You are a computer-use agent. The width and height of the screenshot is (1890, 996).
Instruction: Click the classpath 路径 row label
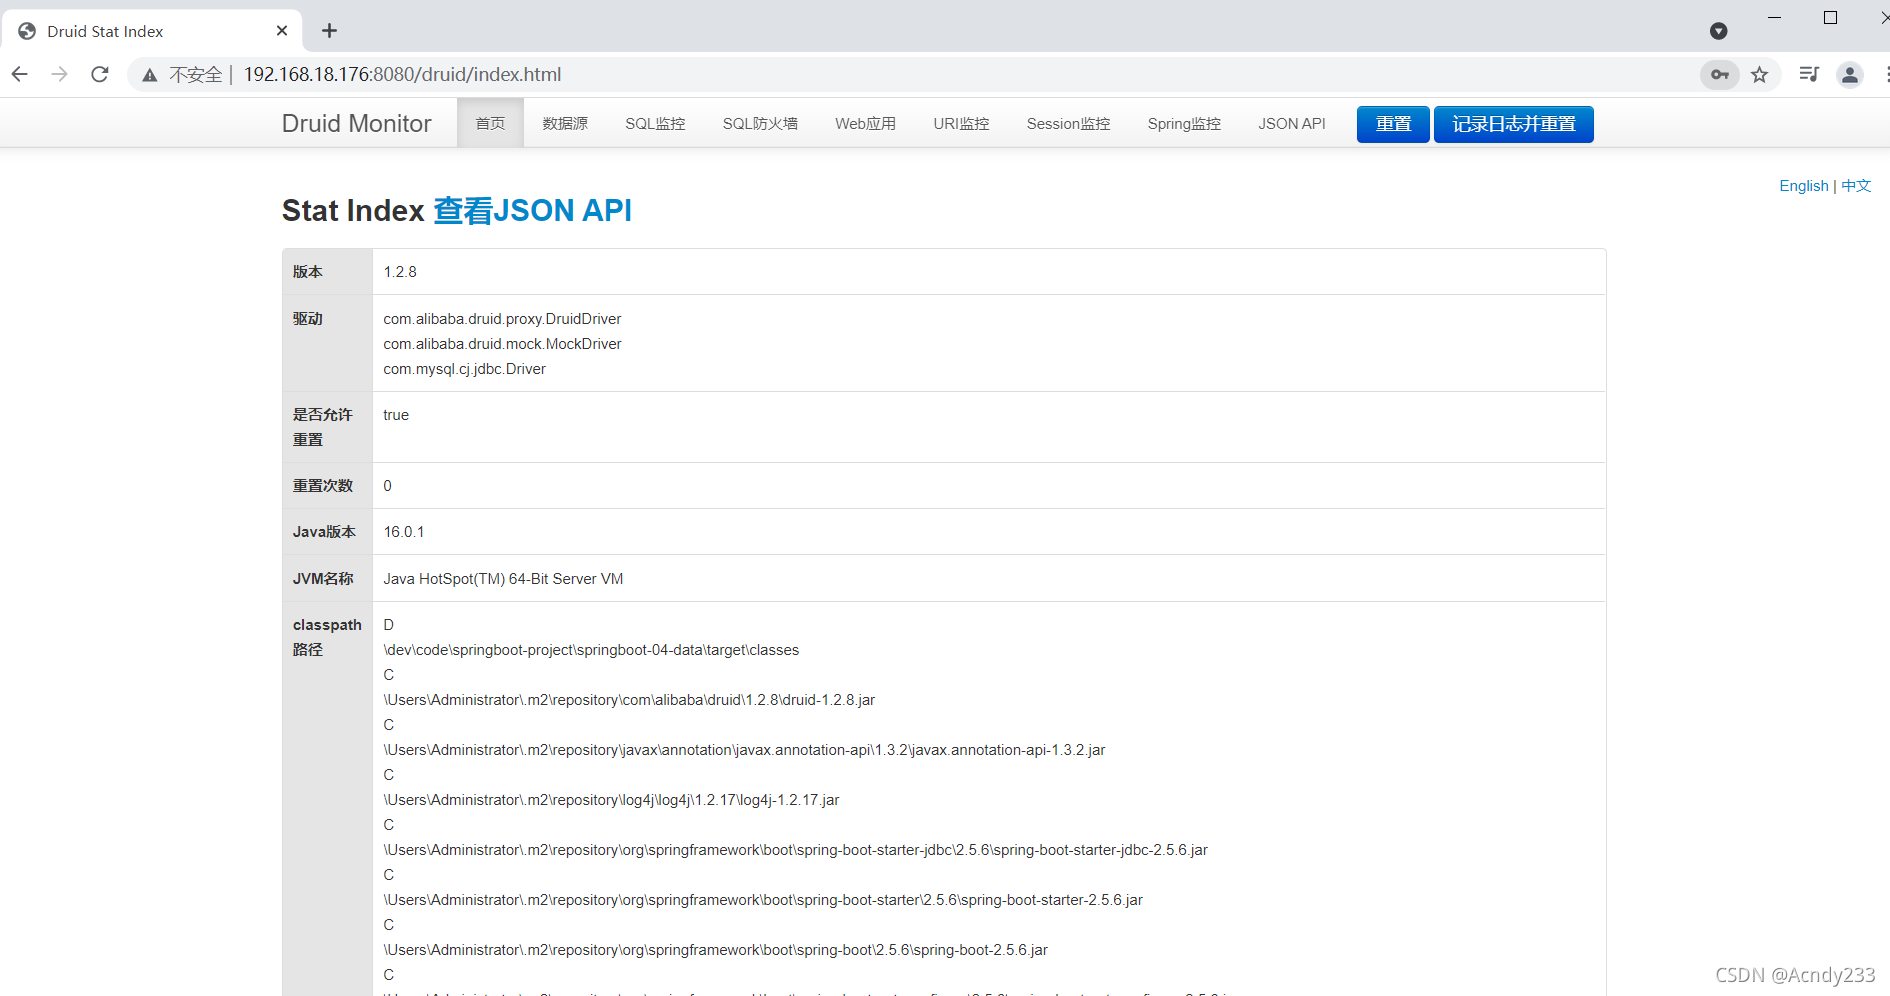tap(327, 637)
